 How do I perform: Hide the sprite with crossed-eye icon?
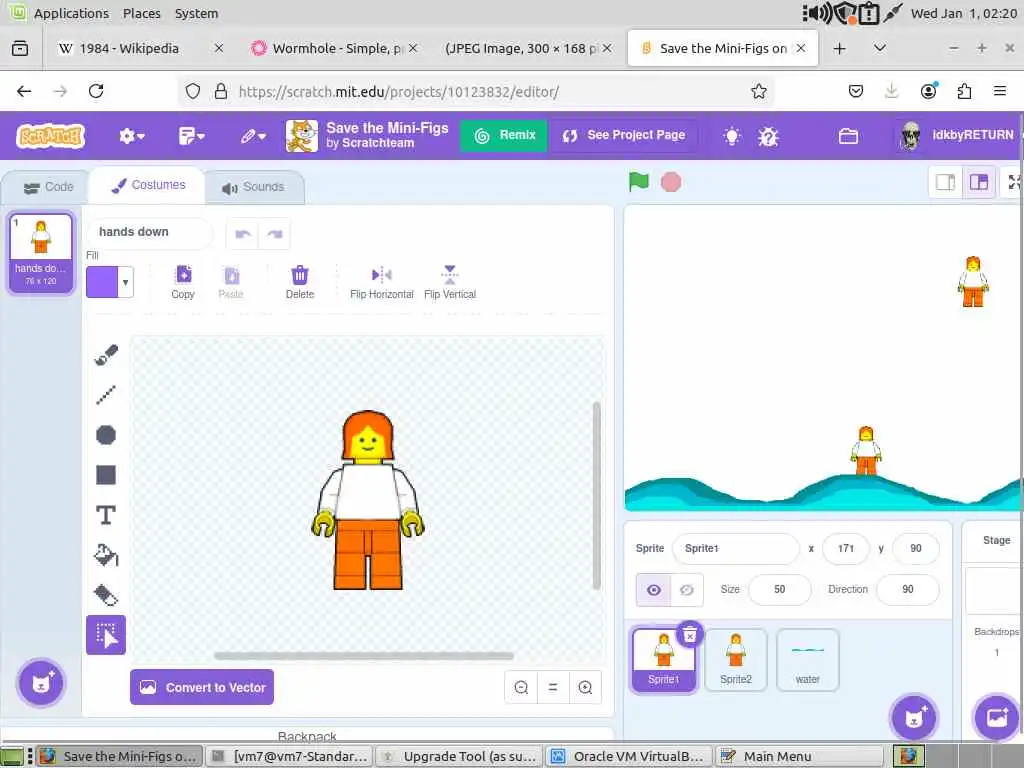pyautogui.click(x=686, y=590)
